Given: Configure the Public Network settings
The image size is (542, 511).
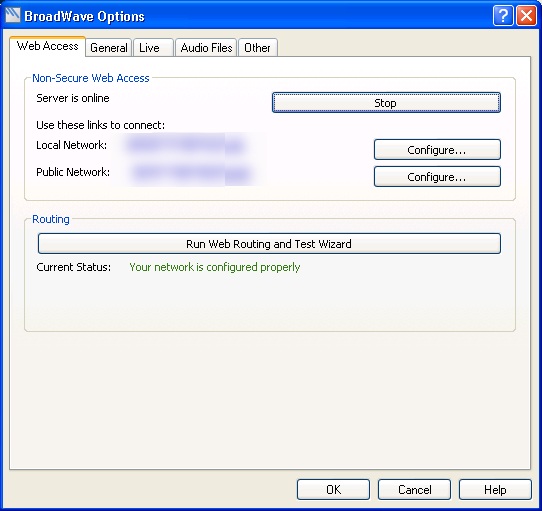Looking at the screenshot, I should [x=437, y=177].
